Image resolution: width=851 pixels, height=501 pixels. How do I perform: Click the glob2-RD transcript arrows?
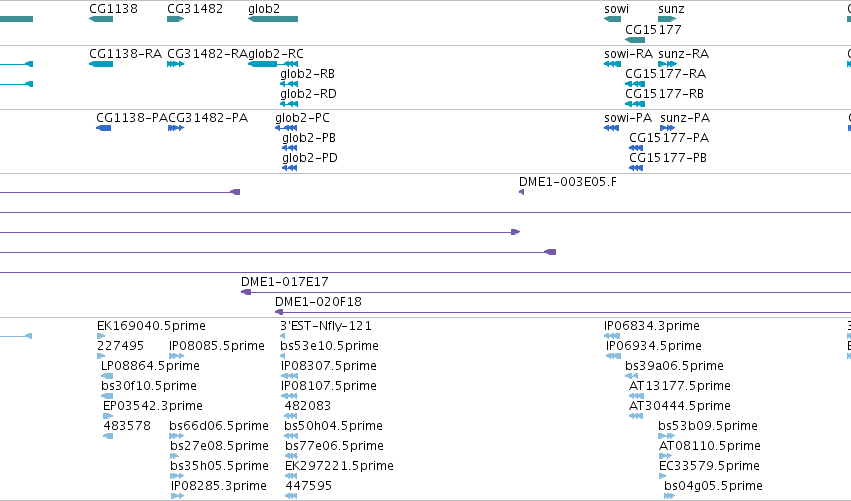point(289,104)
